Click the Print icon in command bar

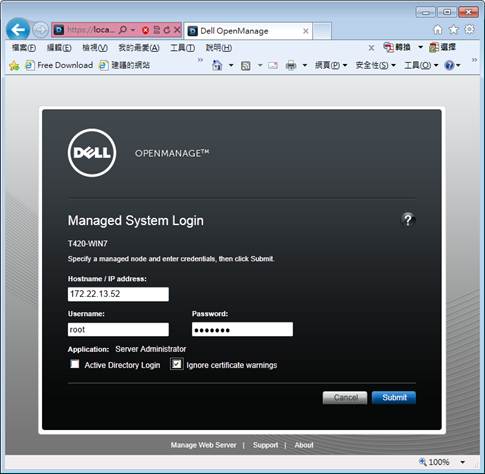(x=291, y=65)
